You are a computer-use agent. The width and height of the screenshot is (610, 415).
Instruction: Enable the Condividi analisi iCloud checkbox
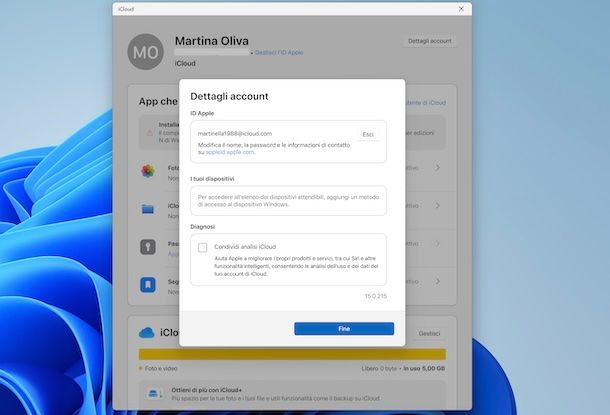click(x=202, y=247)
